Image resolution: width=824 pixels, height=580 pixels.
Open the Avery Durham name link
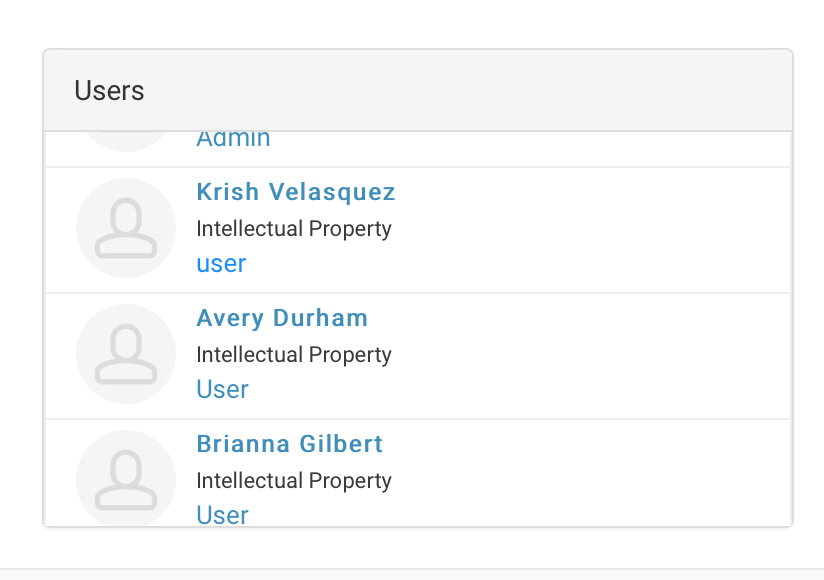coord(282,318)
